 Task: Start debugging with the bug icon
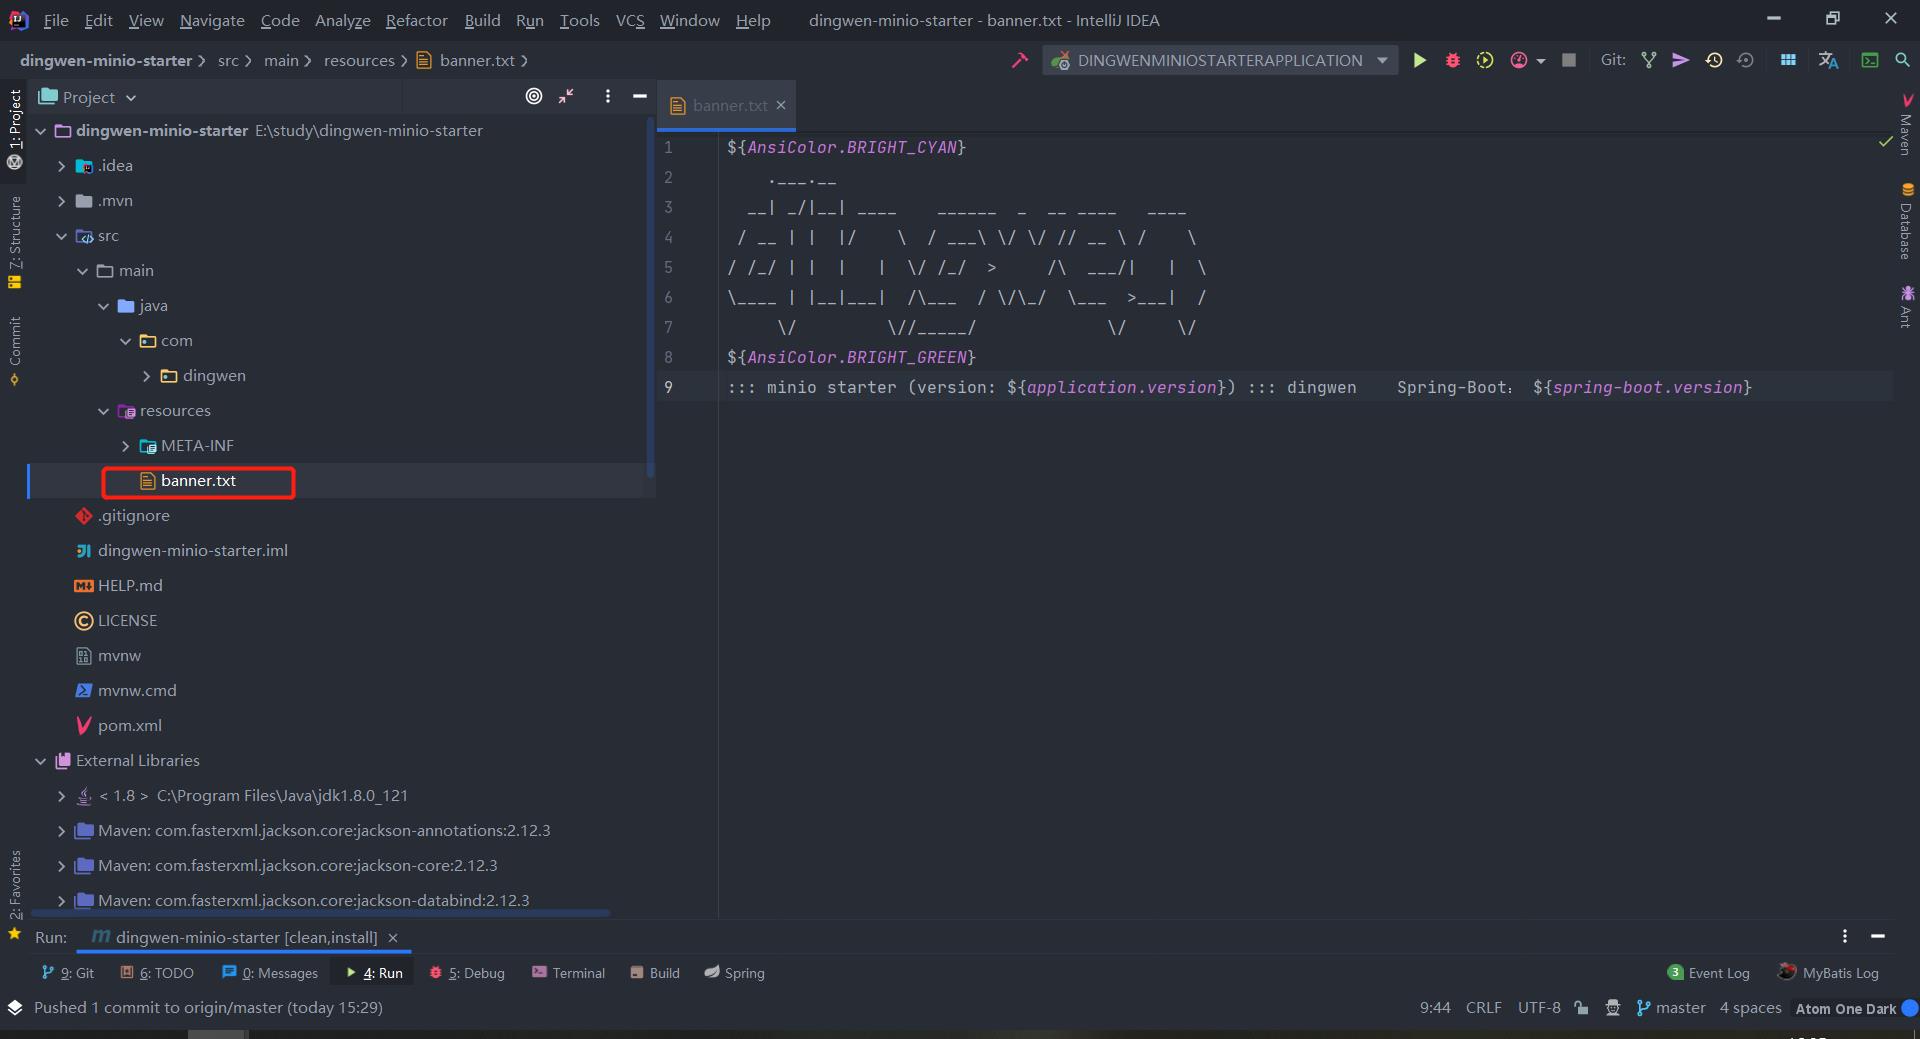pyautogui.click(x=1452, y=60)
